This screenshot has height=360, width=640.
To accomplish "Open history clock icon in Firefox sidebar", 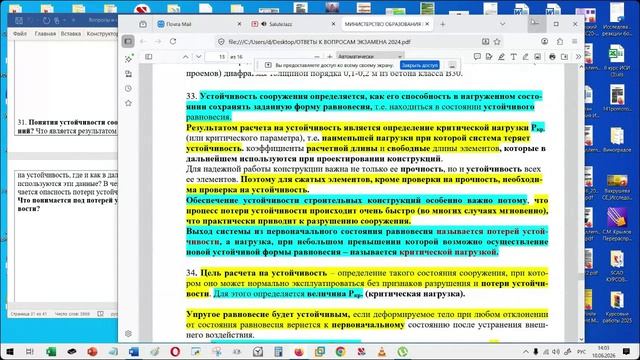I will [x=128, y=89].
